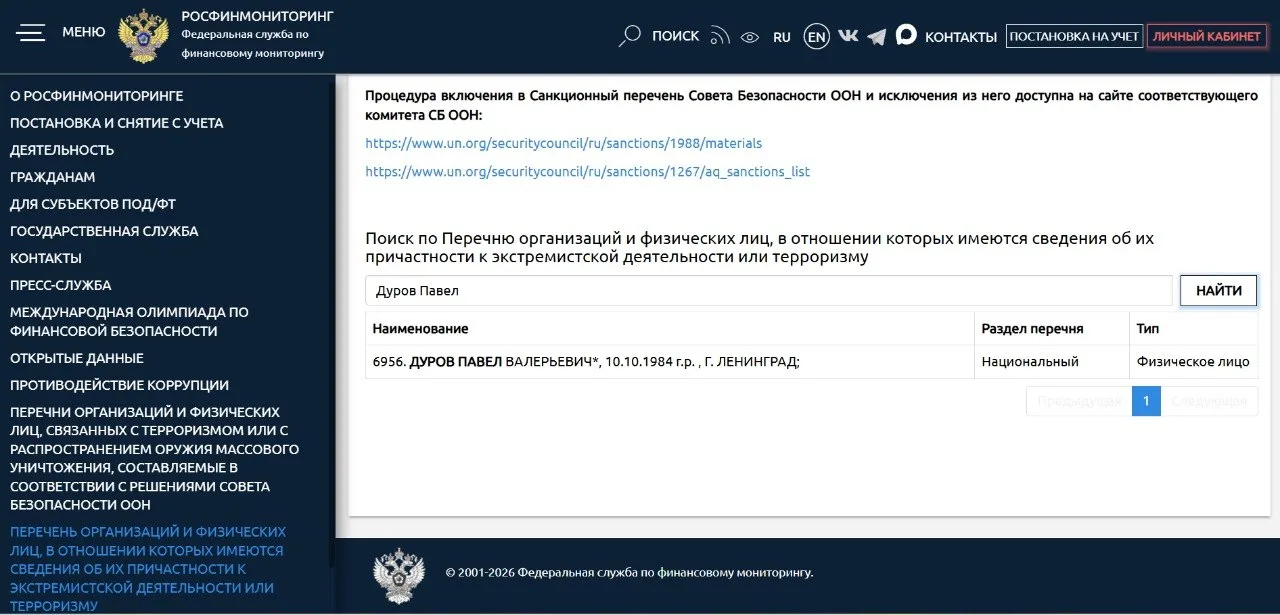Open ОТКРЫТЫЕ ДАННЫЕ in sidebar
The width and height of the screenshot is (1280, 615).
click(77, 358)
